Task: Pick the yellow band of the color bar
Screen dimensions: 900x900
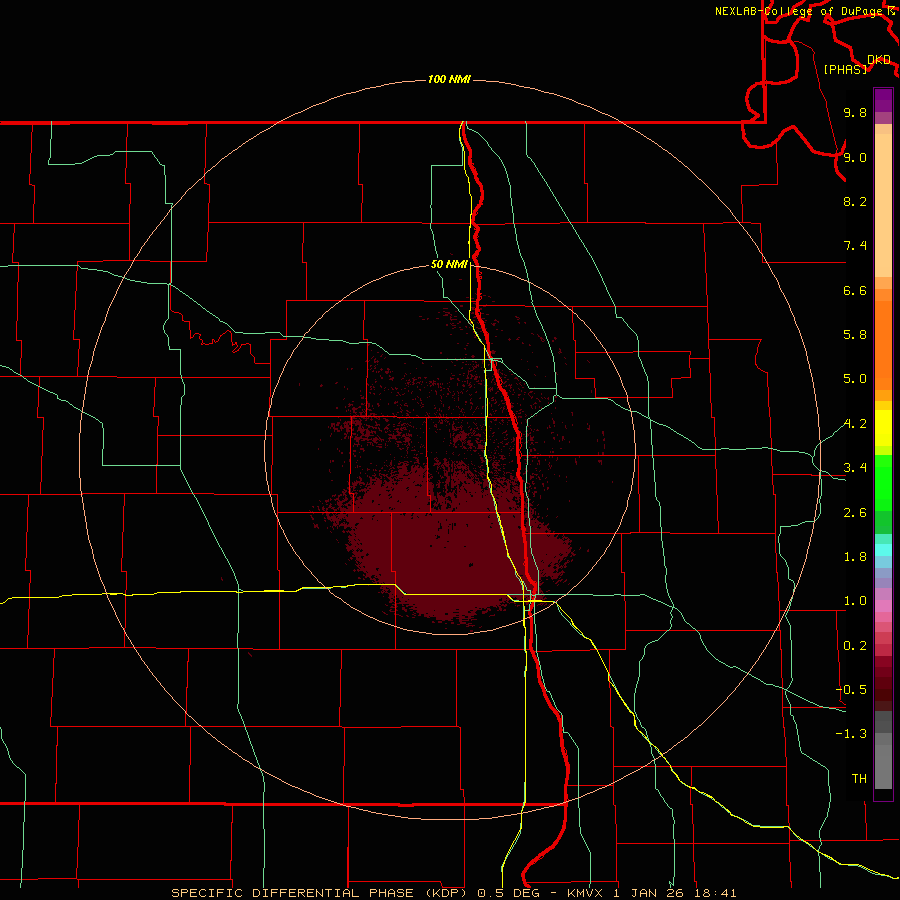Action: (x=883, y=428)
